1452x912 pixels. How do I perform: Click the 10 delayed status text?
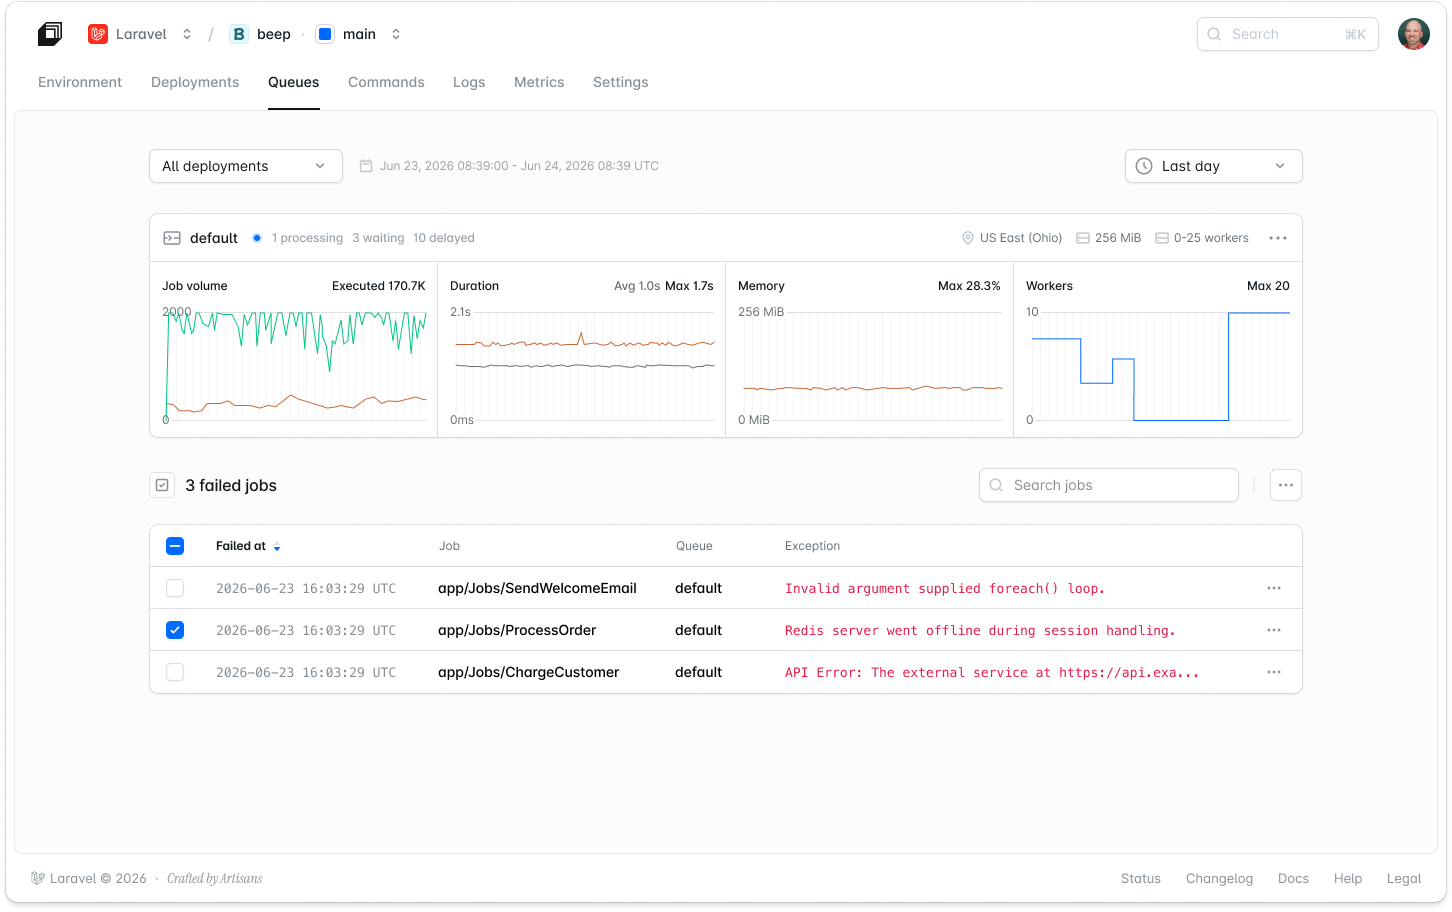pos(444,238)
